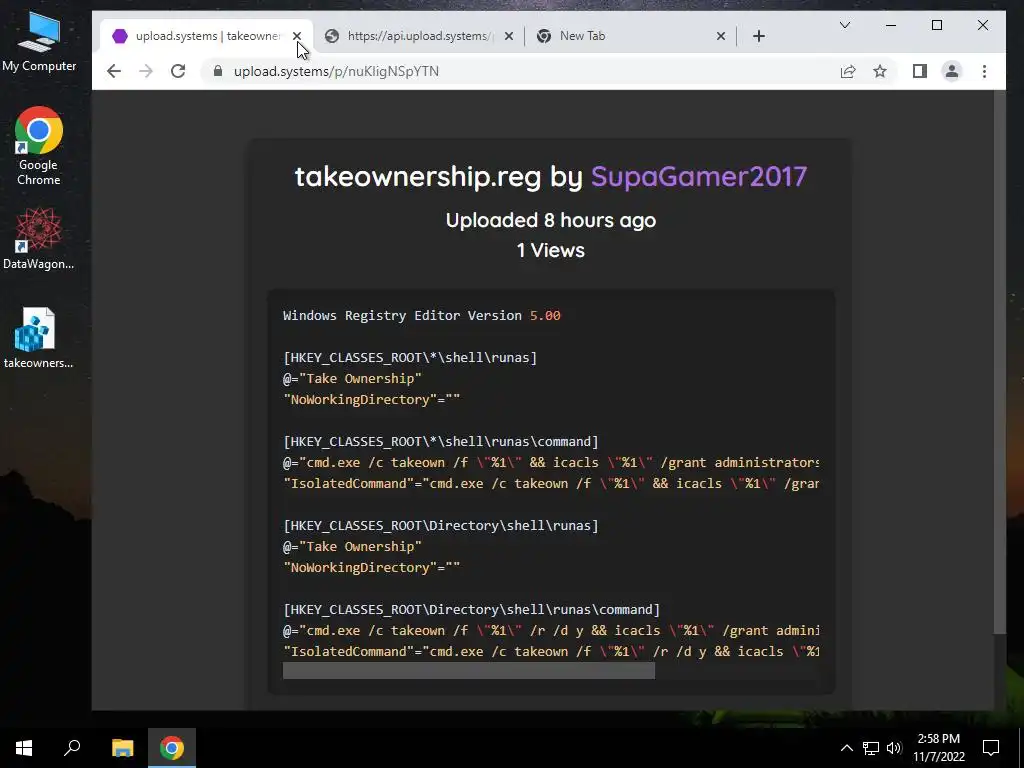Select the takeownership reg file on desktop
1024x768 pixels.
[39, 338]
